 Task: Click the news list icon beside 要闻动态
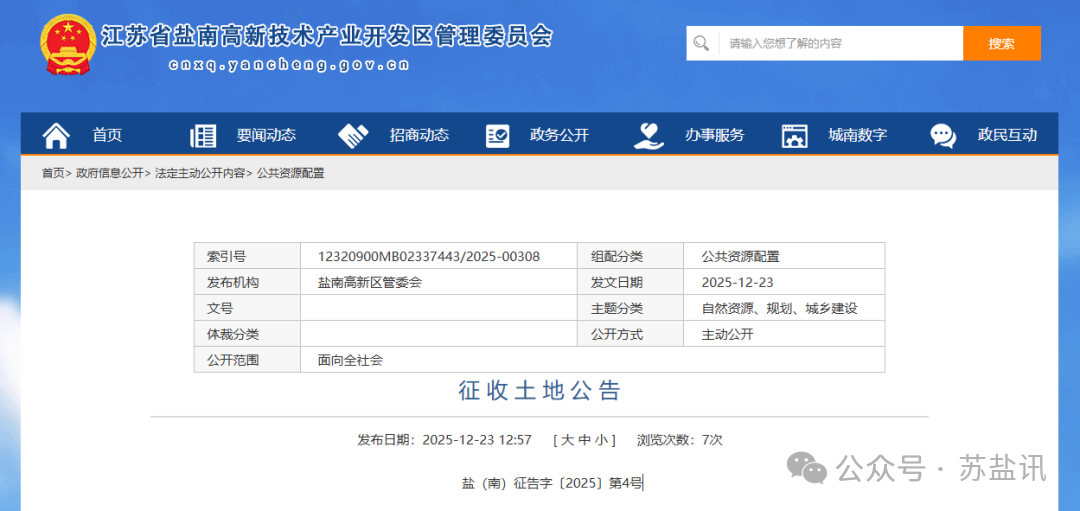(x=203, y=135)
